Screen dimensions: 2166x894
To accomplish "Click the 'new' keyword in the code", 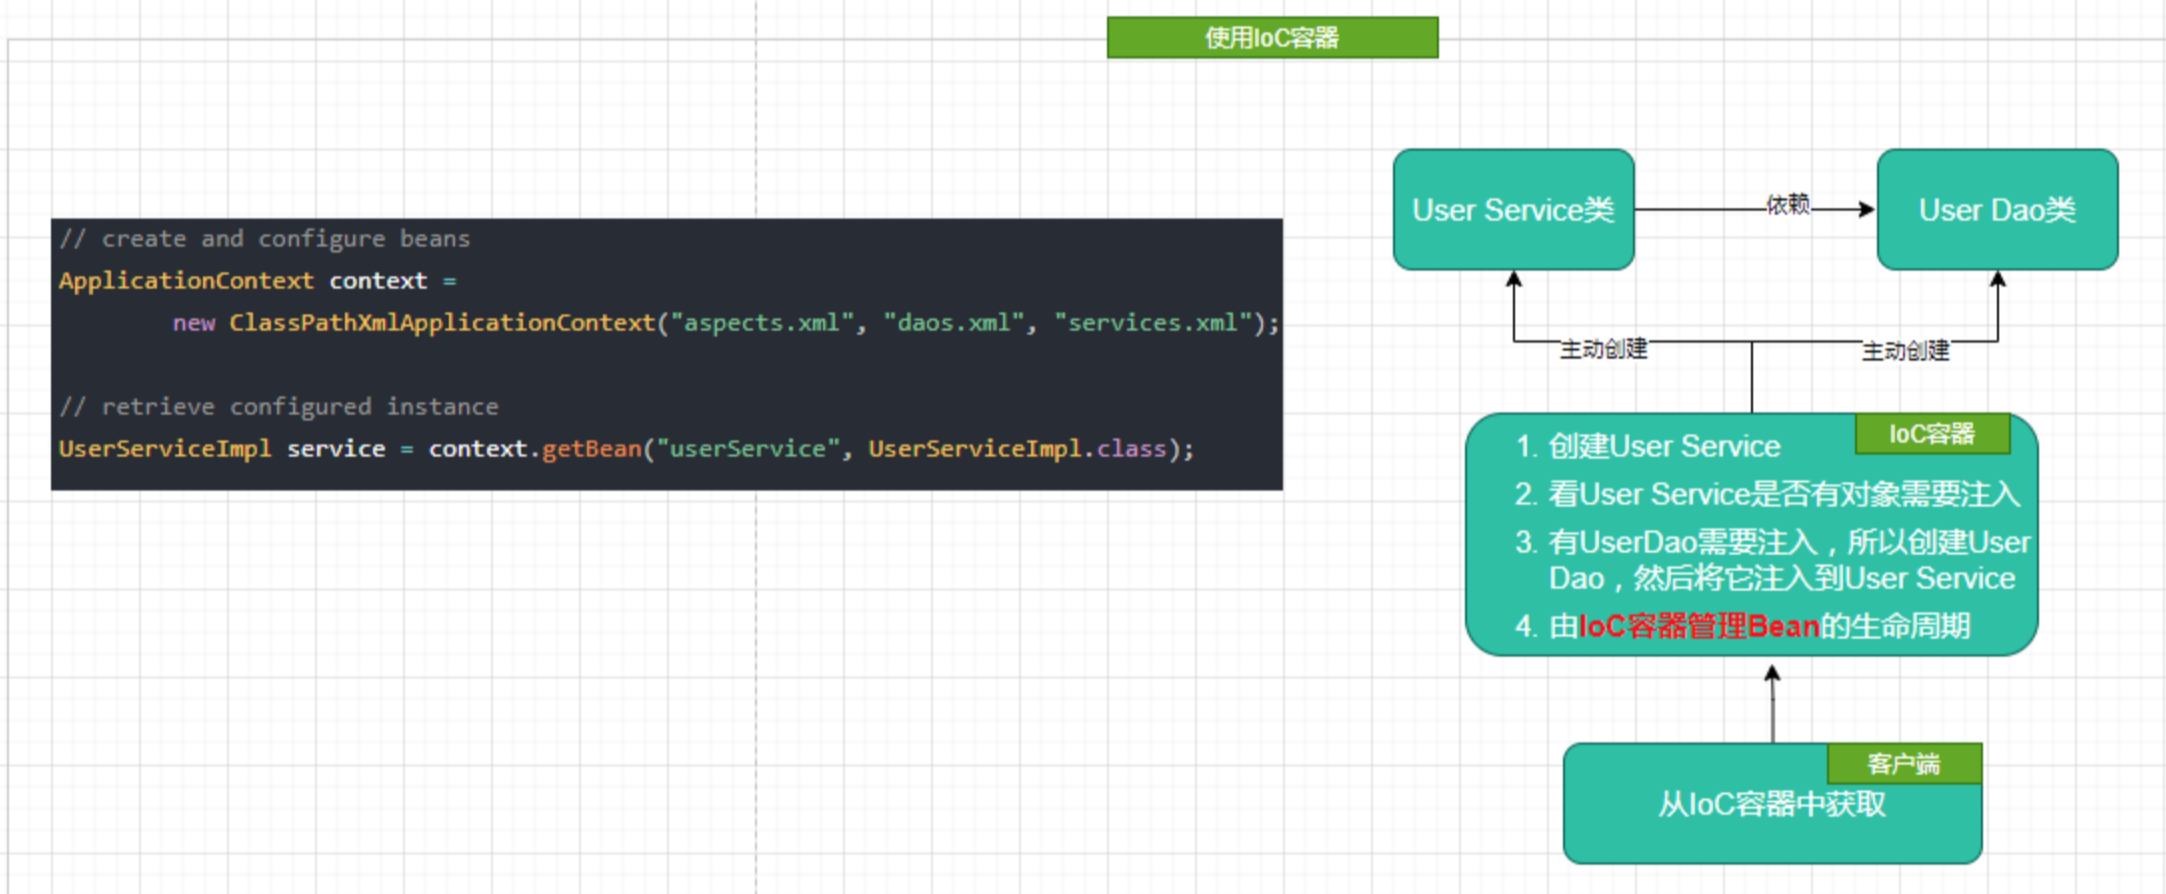I will click(194, 323).
